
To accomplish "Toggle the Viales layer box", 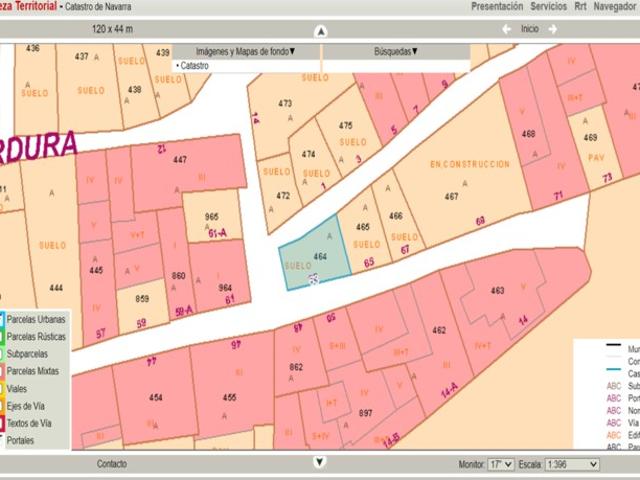I will point(3,389).
